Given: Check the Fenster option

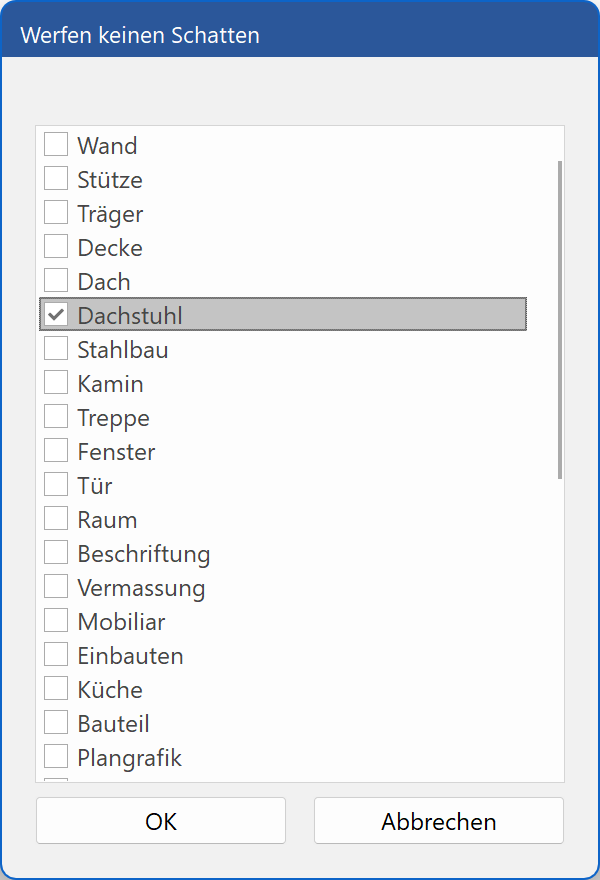Looking at the screenshot, I should (56, 451).
